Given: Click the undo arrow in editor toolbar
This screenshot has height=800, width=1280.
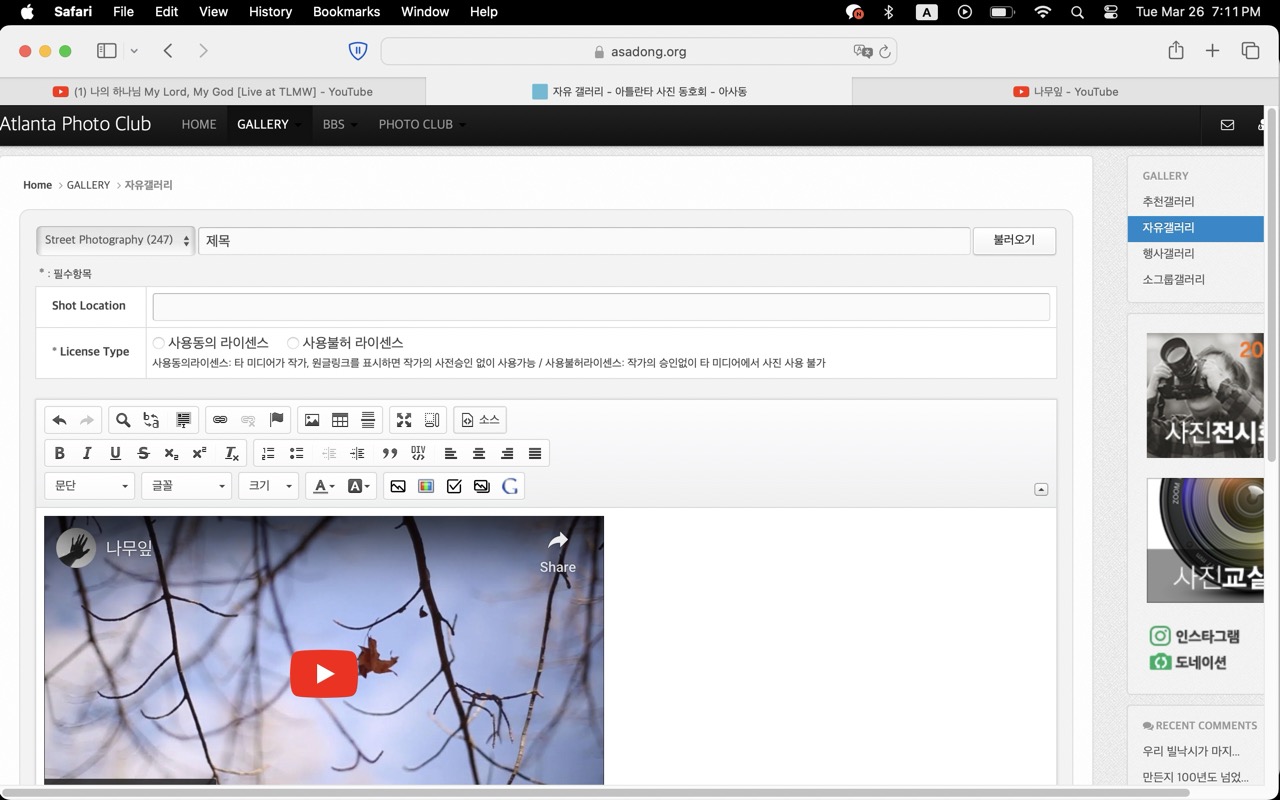Looking at the screenshot, I should [x=59, y=420].
